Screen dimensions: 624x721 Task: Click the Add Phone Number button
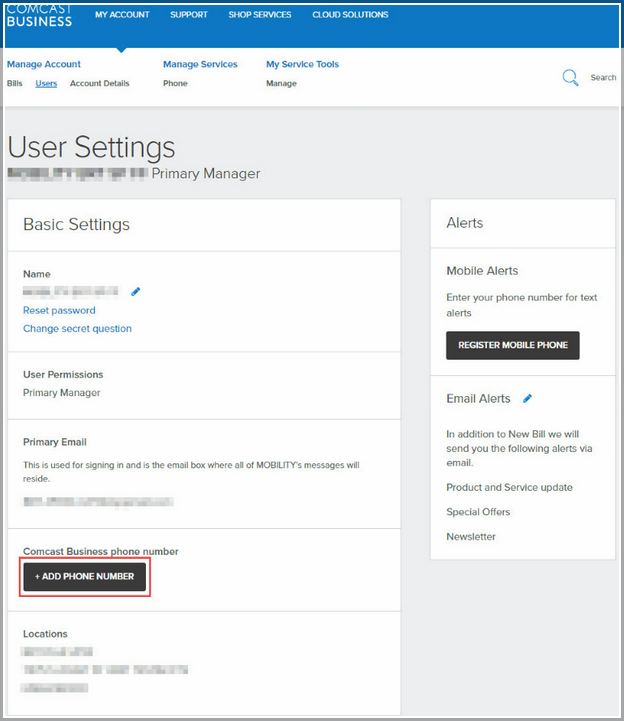[85, 577]
